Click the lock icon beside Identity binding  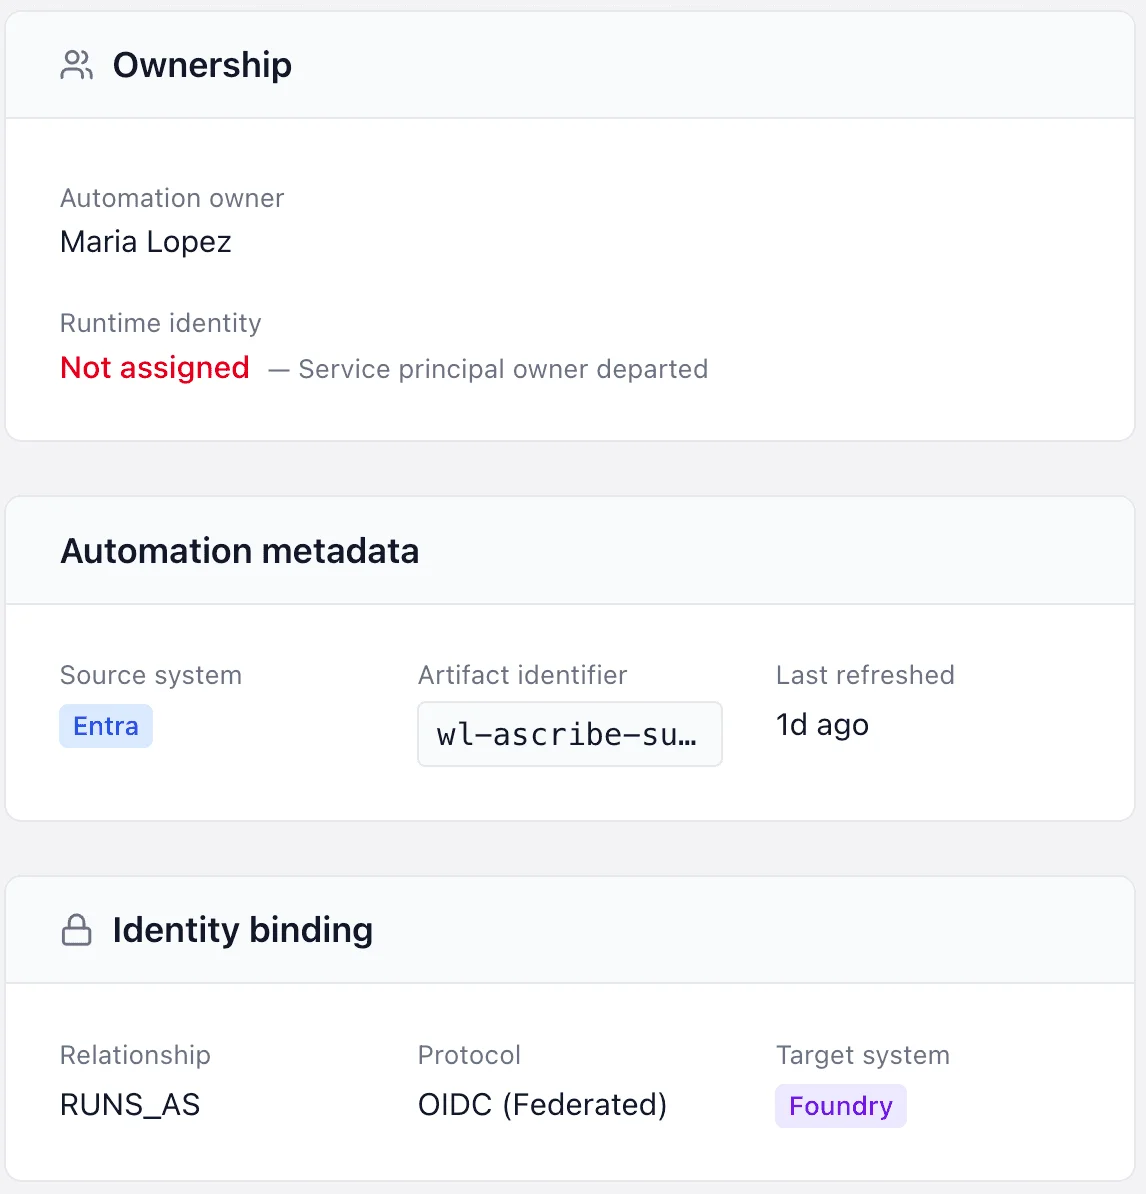(77, 930)
